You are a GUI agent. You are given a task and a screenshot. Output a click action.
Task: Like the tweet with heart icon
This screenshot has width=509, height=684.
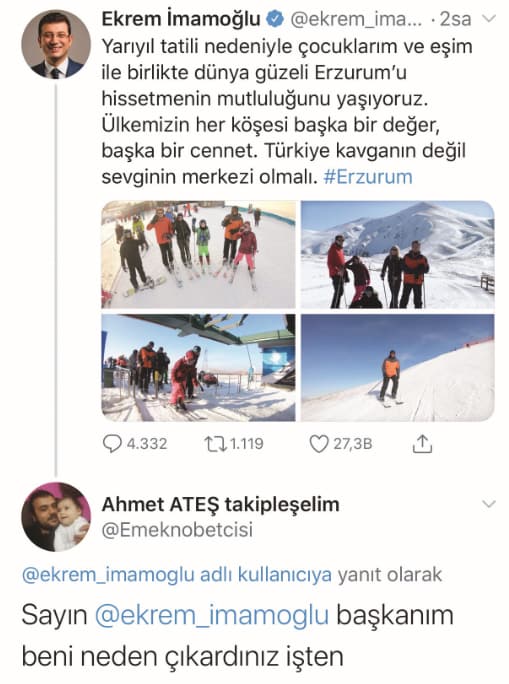(x=319, y=444)
